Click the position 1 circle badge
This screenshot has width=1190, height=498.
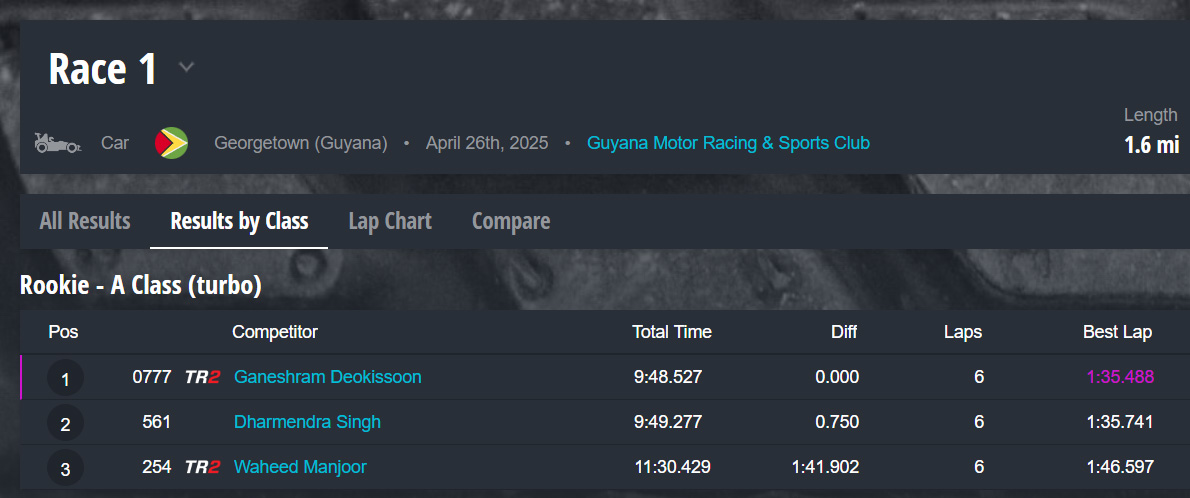[65, 379]
